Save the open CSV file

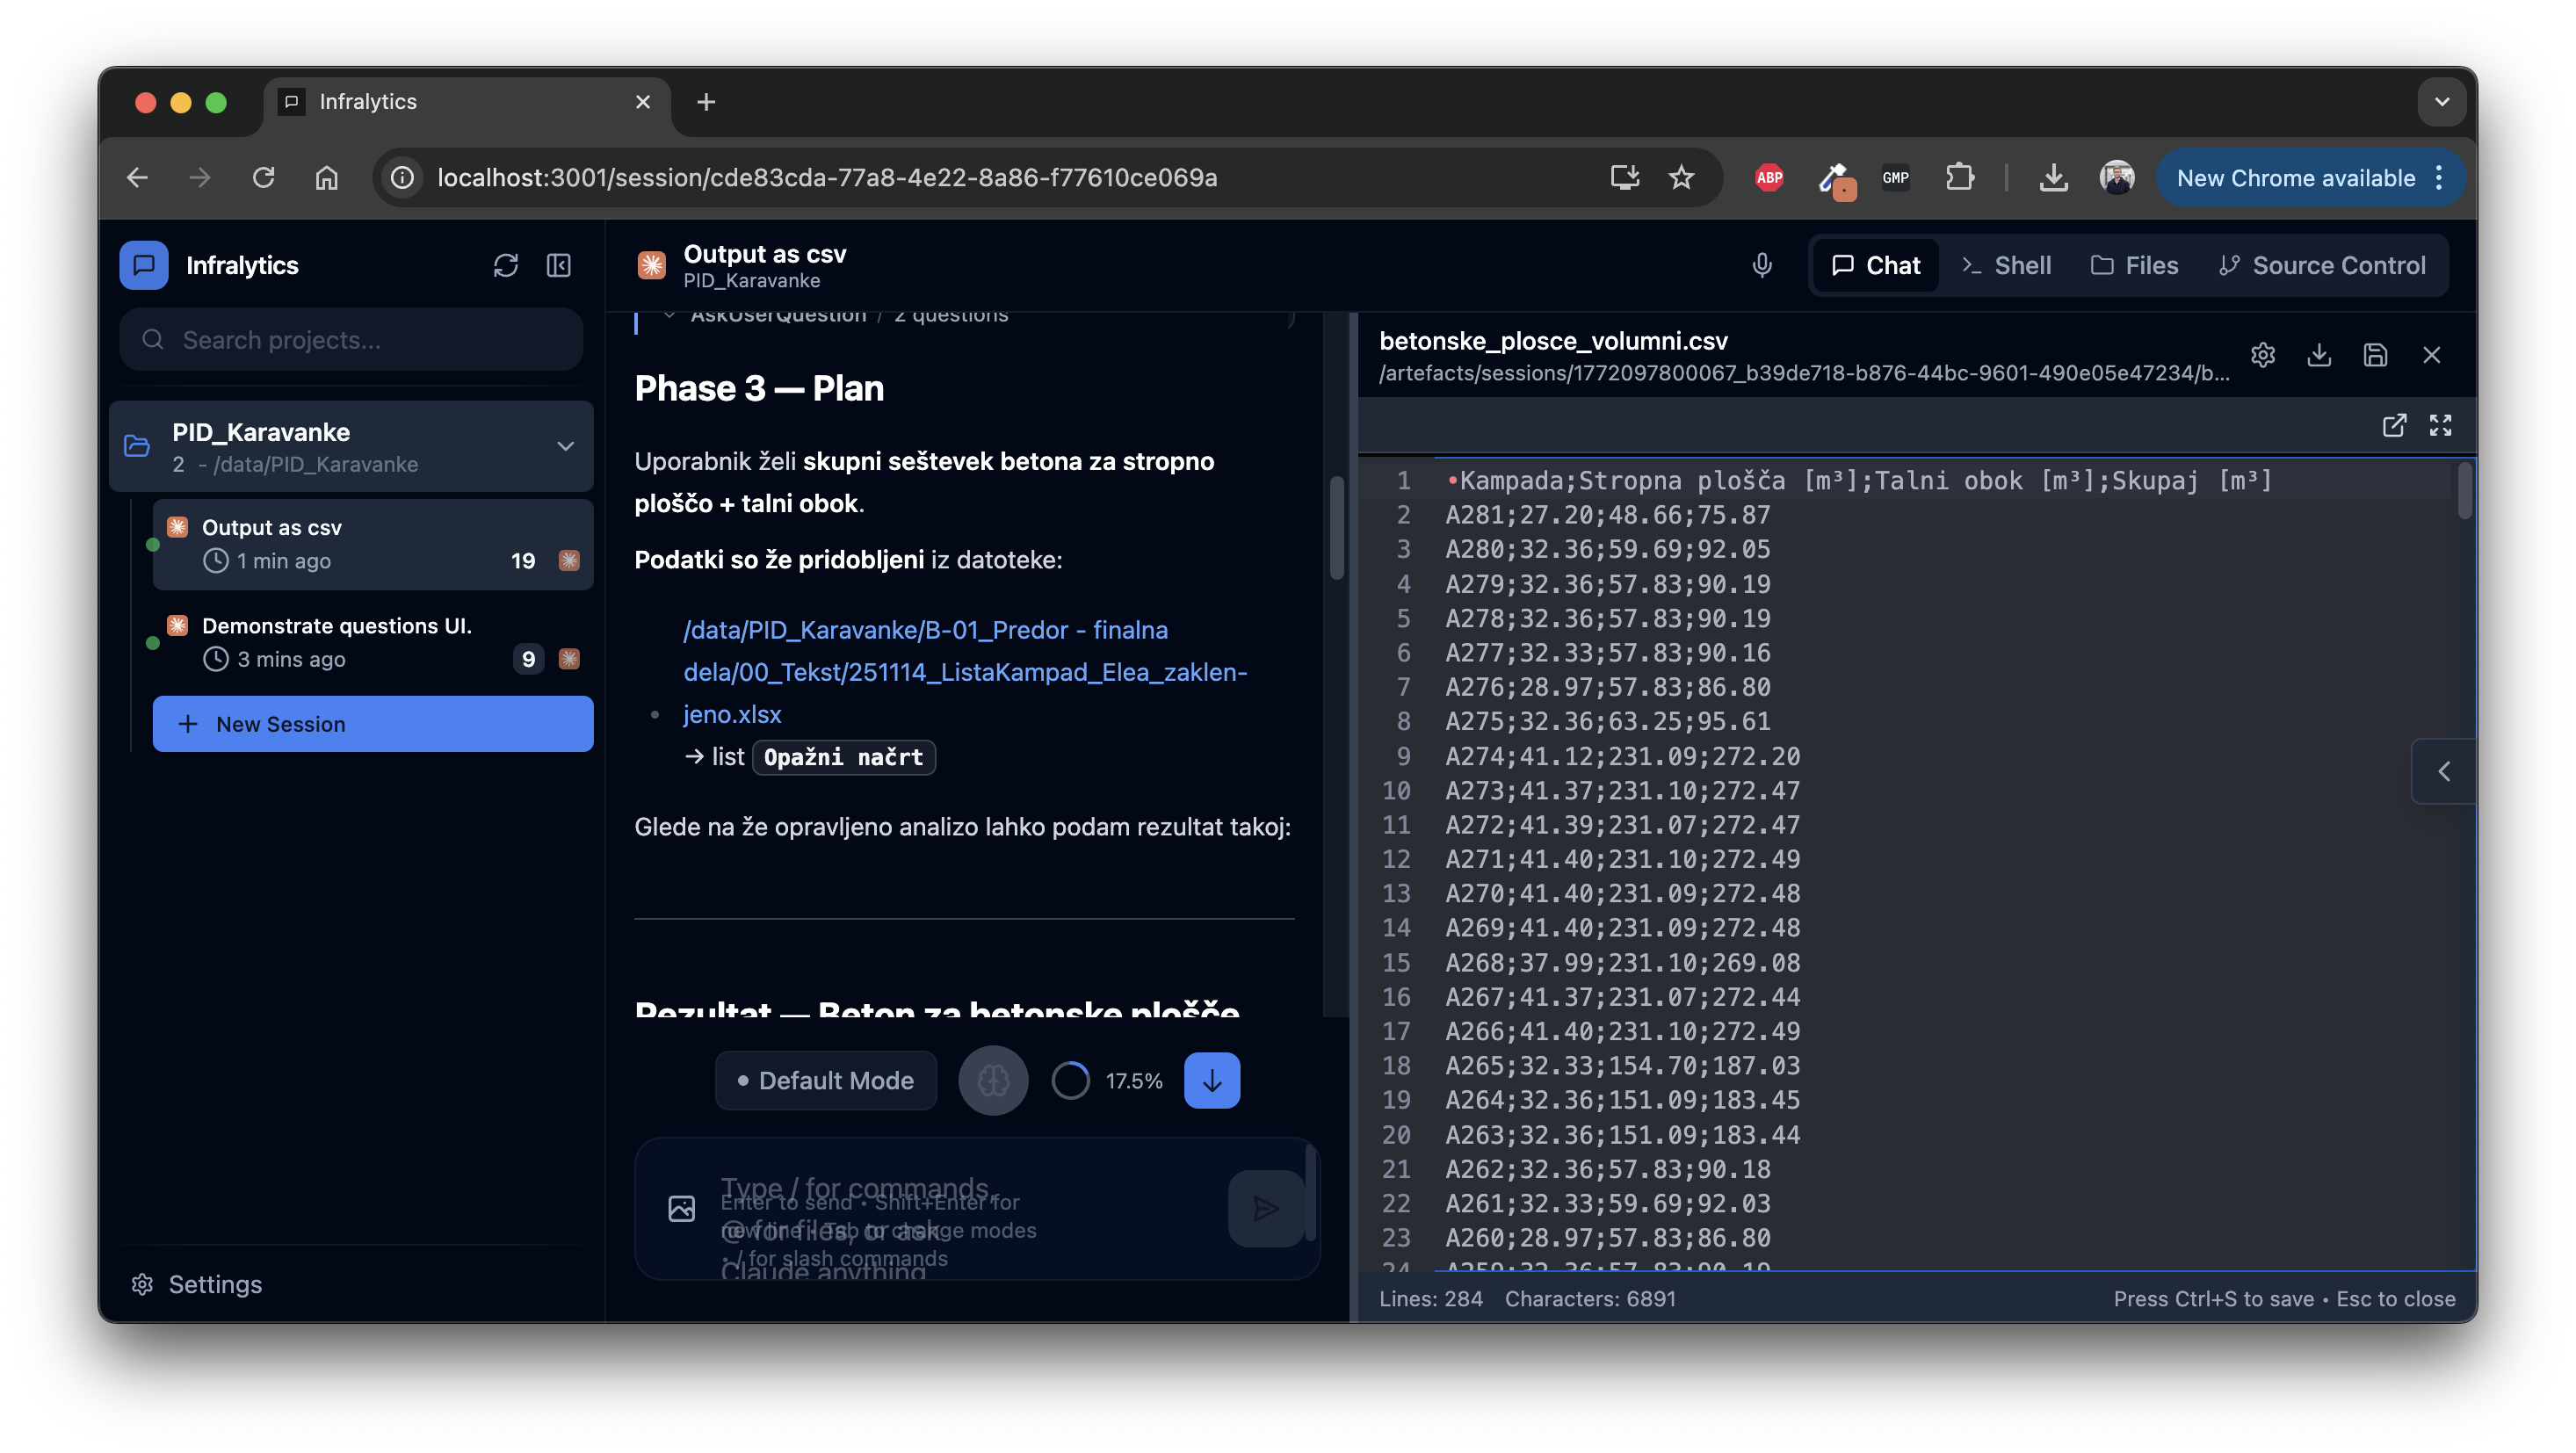click(2376, 355)
